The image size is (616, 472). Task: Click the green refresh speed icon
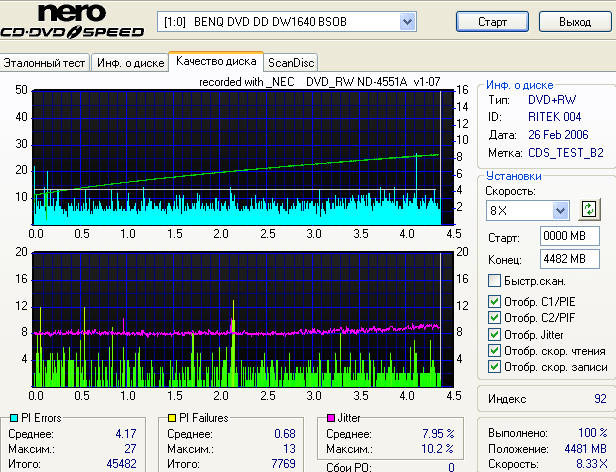(589, 210)
